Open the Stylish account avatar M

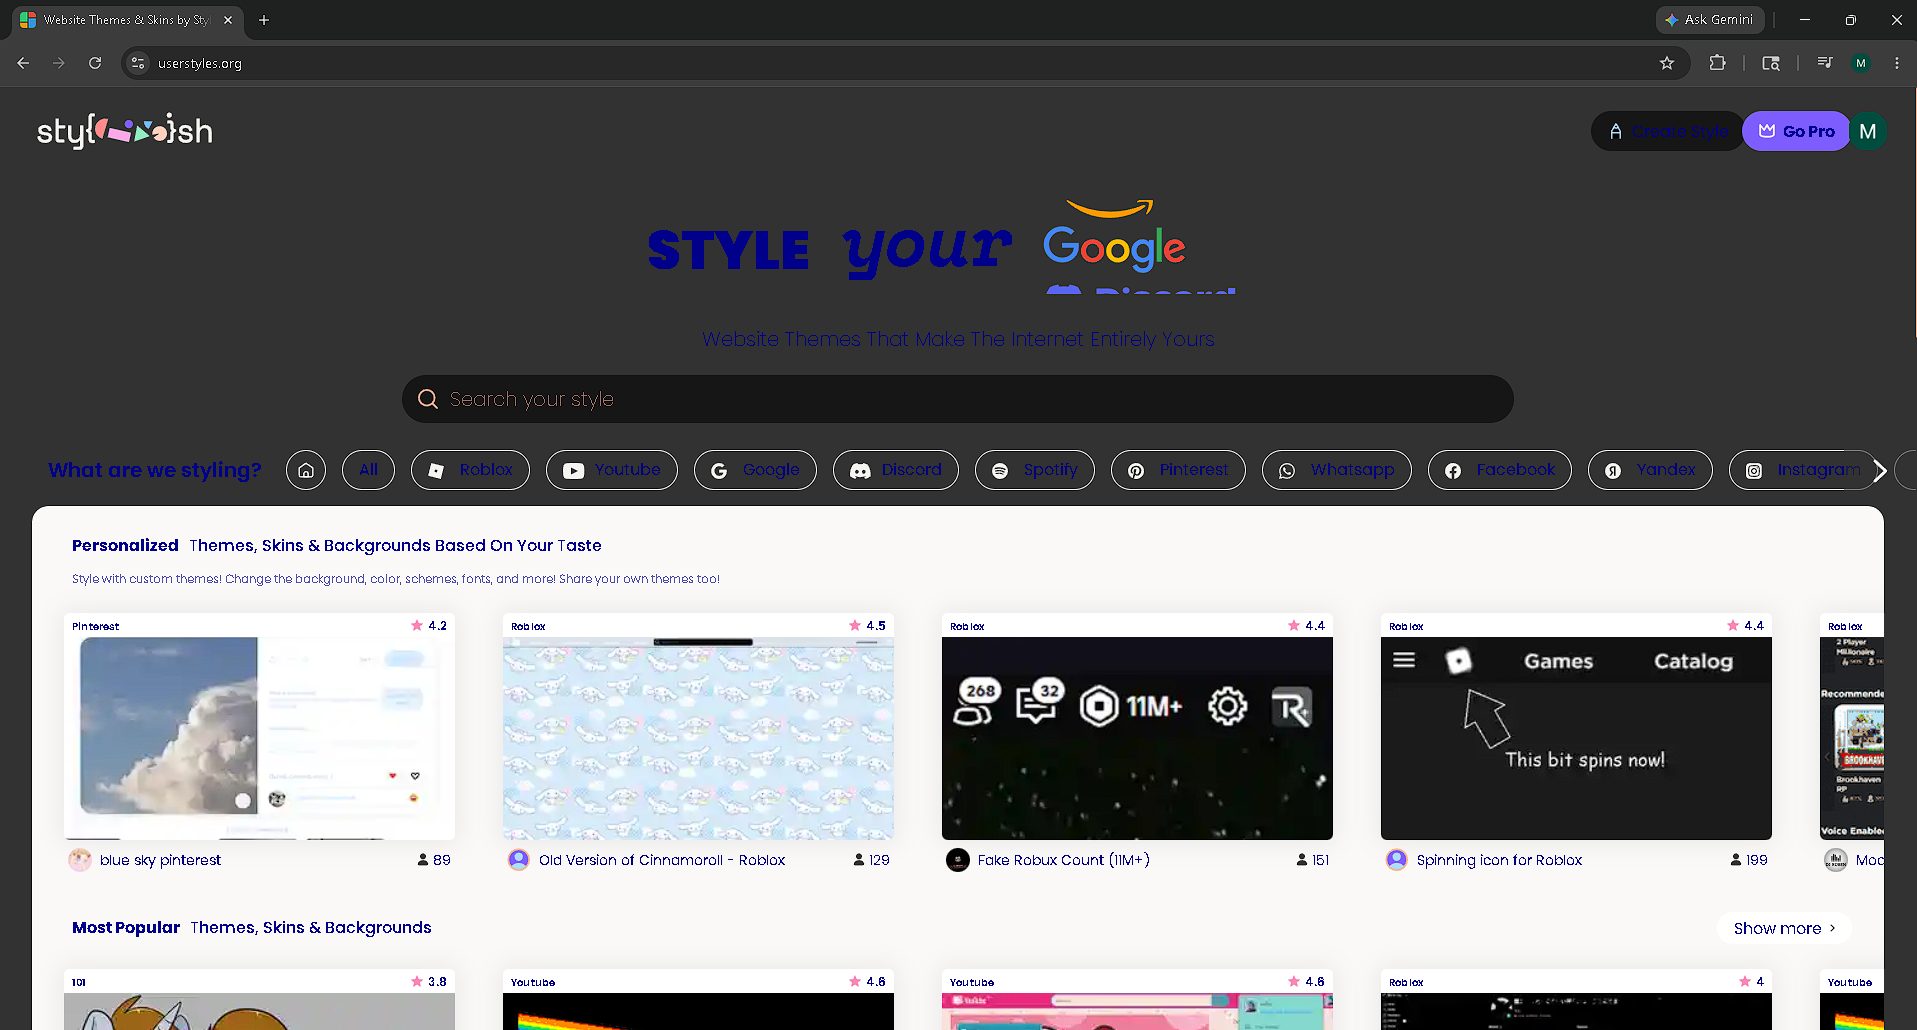coord(1867,131)
